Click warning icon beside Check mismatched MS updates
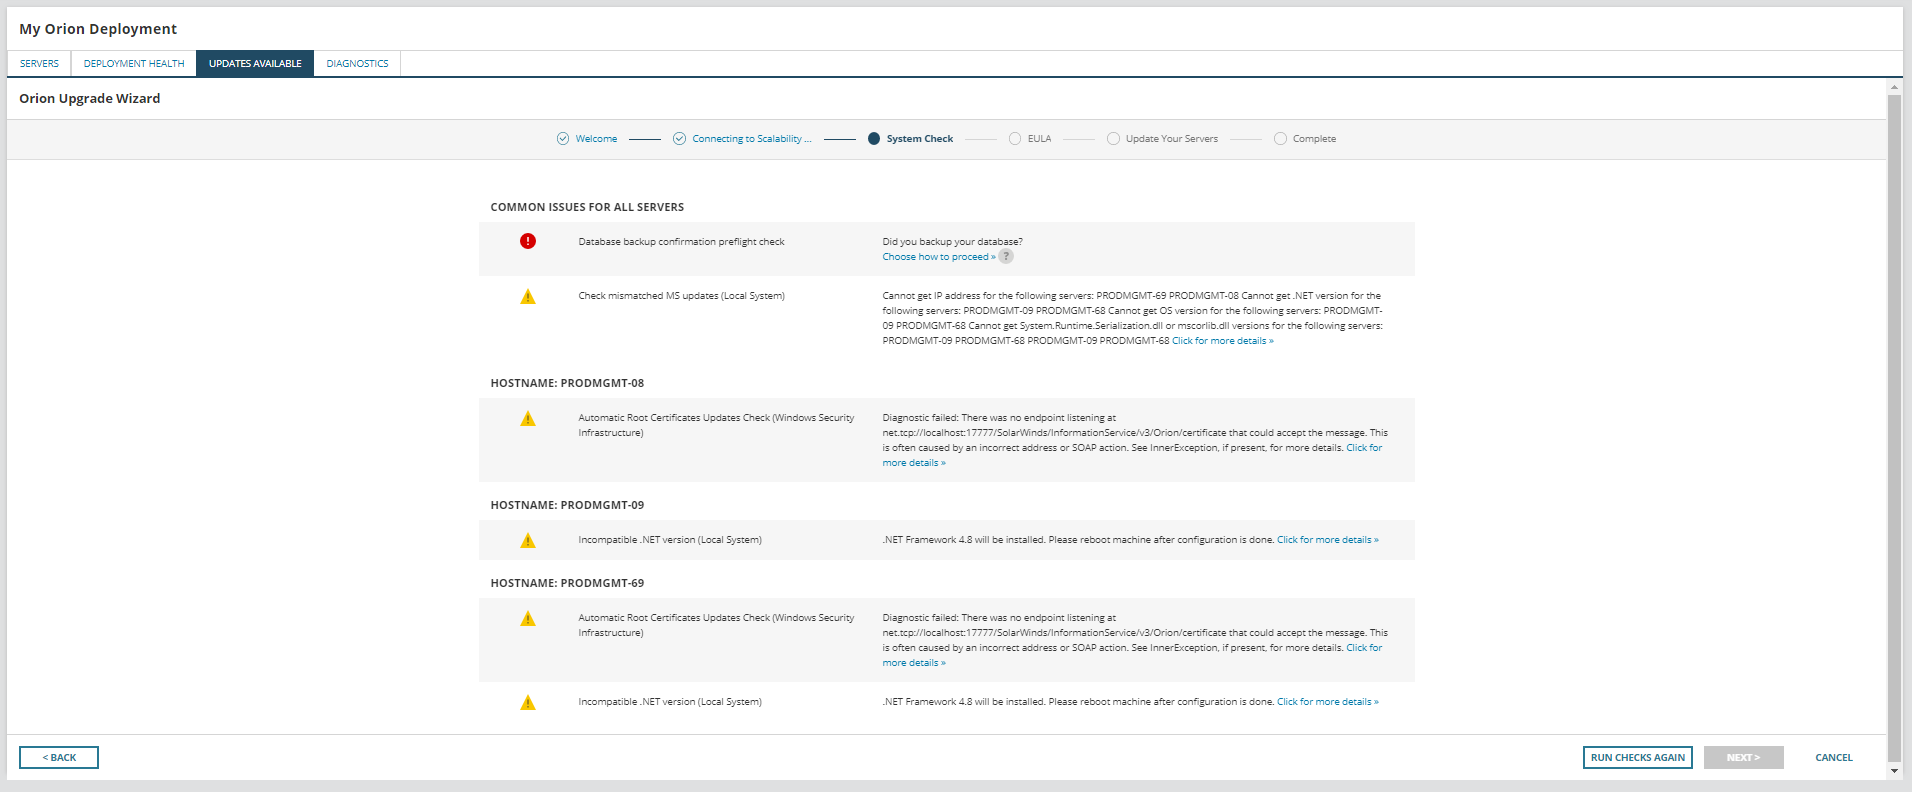The width and height of the screenshot is (1912, 792). [528, 296]
